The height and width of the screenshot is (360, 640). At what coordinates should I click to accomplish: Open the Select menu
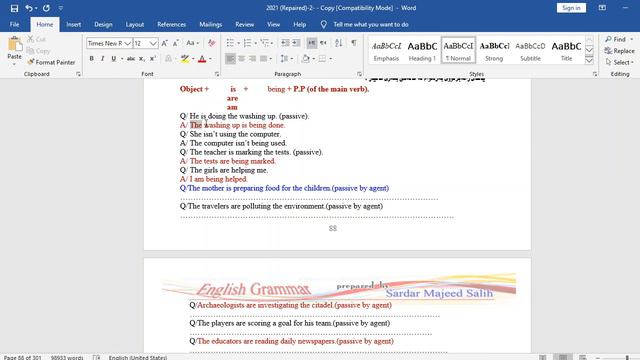[620, 62]
